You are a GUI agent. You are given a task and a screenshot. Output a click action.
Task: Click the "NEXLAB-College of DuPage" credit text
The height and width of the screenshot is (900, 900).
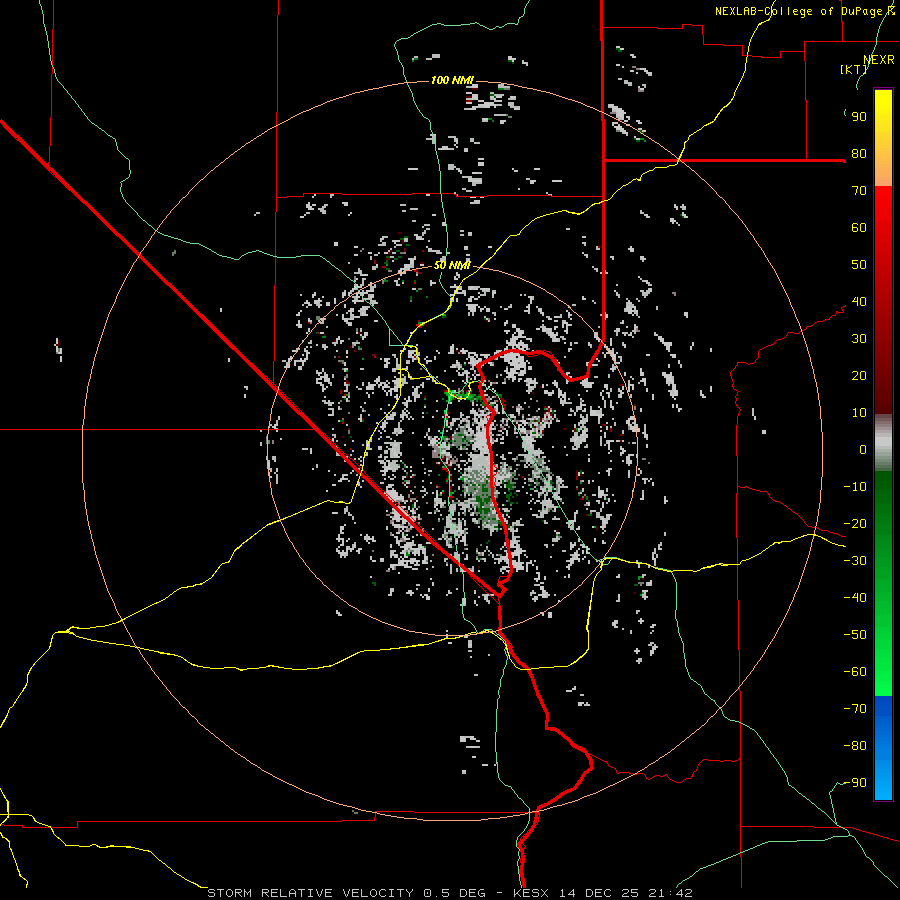pos(800,11)
